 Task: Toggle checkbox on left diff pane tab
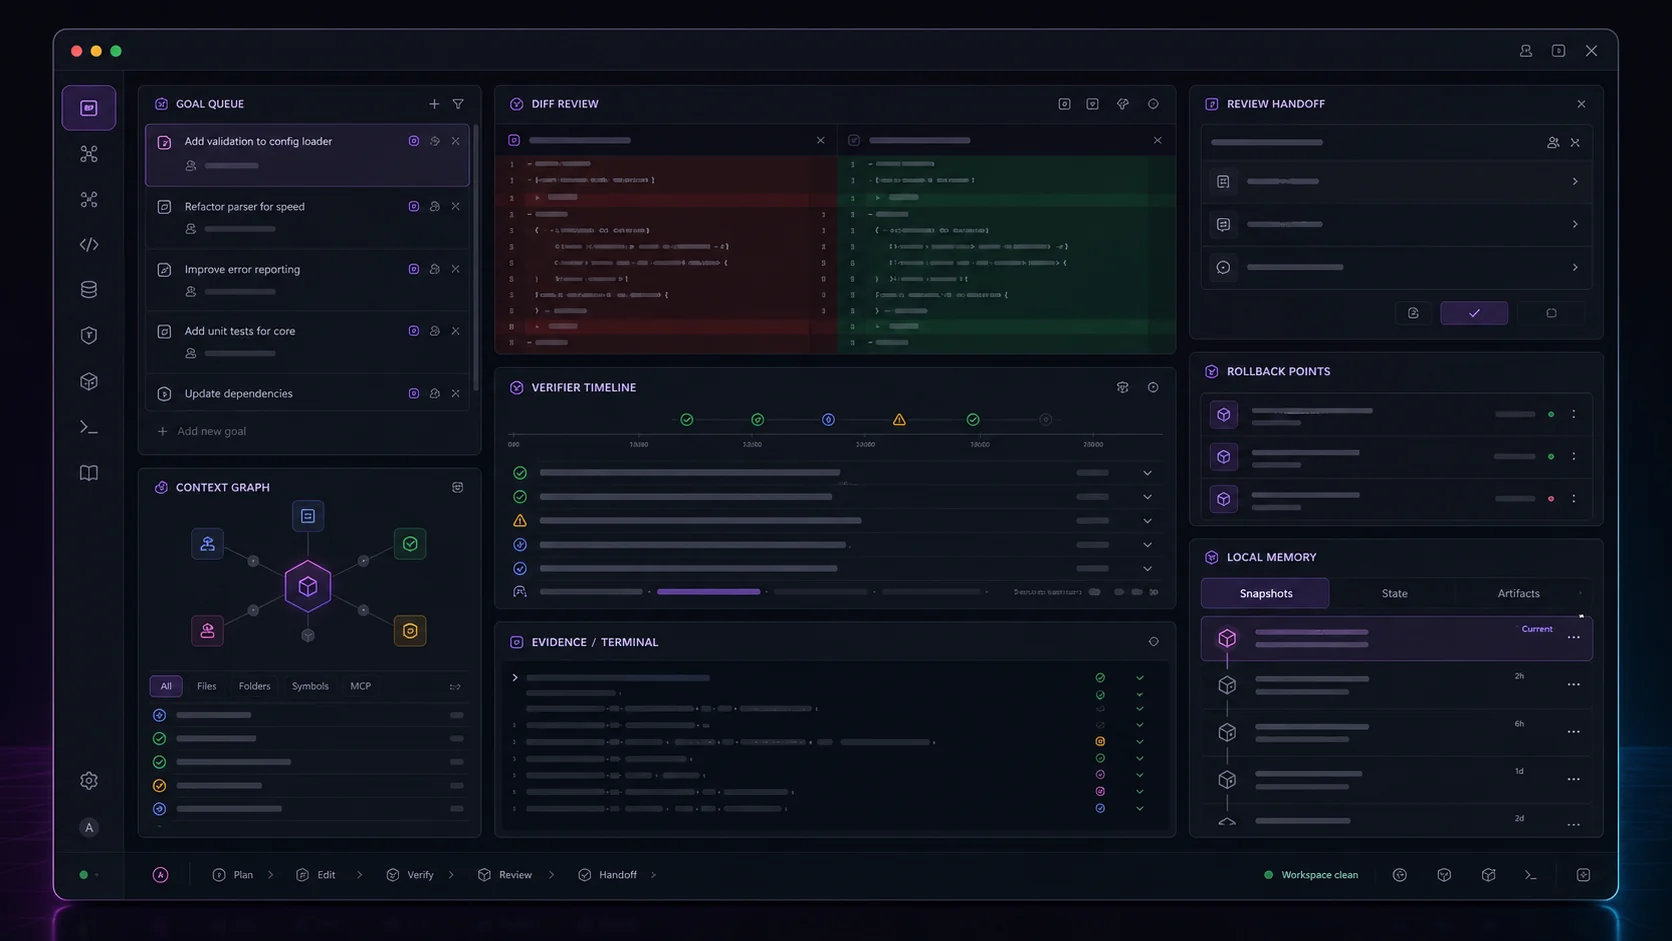pos(514,141)
